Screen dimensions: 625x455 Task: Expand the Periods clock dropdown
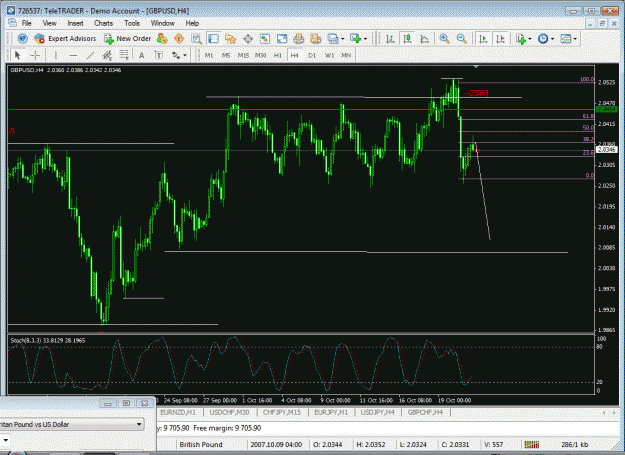tap(552, 39)
